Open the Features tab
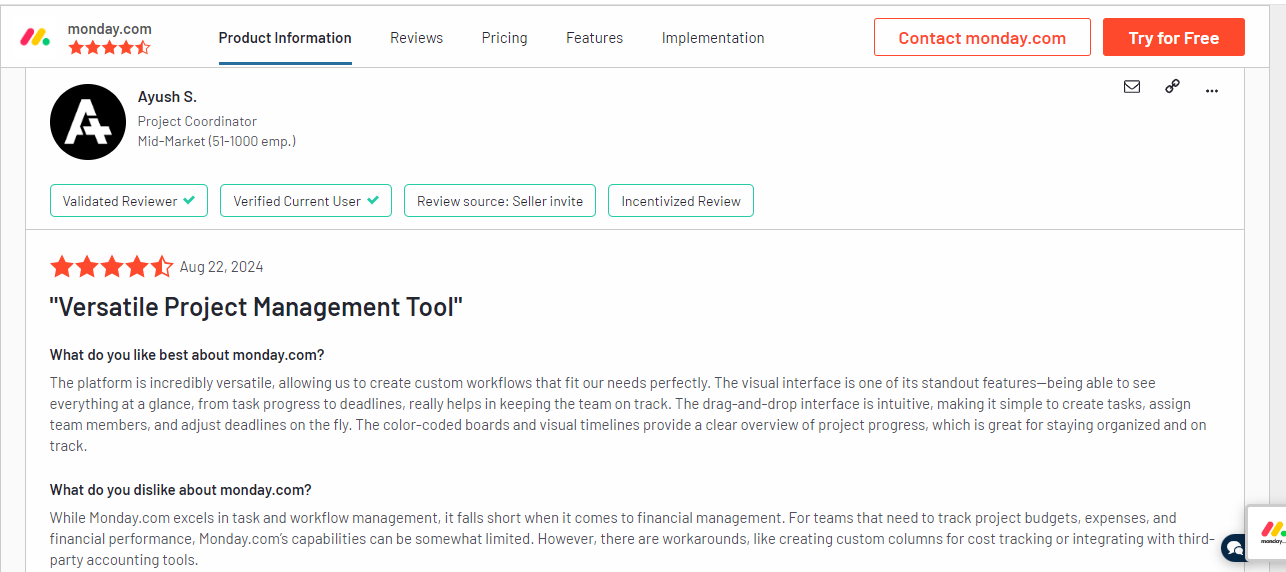 click(594, 38)
